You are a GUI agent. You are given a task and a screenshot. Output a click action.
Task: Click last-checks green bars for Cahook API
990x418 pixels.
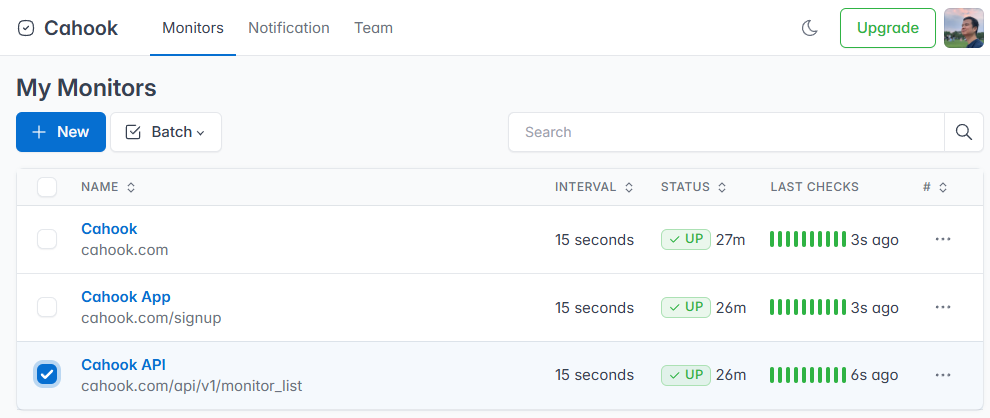808,375
